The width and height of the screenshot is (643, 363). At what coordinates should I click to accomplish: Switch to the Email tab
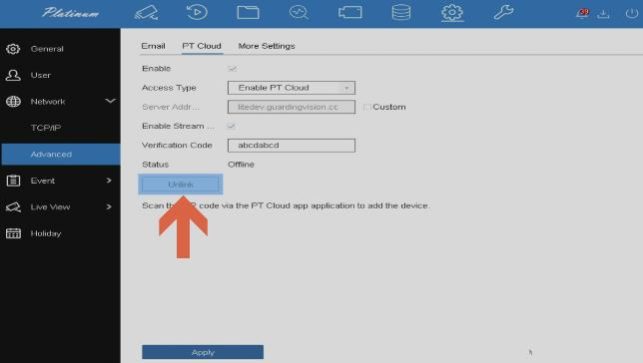click(153, 46)
